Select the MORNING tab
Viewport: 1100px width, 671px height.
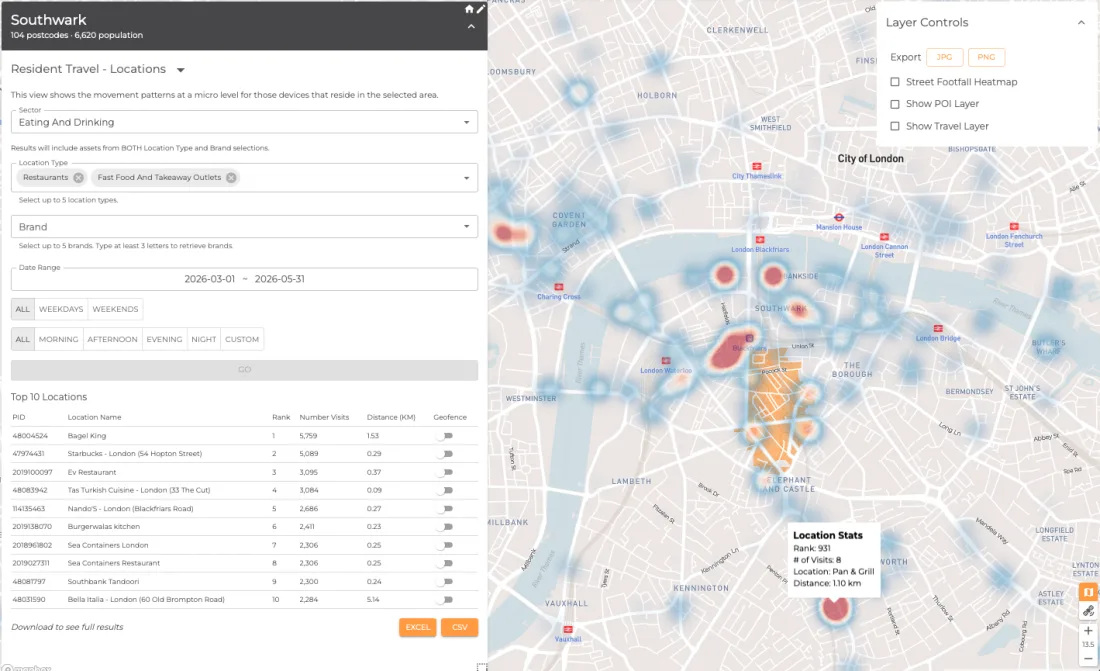[x=58, y=339]
